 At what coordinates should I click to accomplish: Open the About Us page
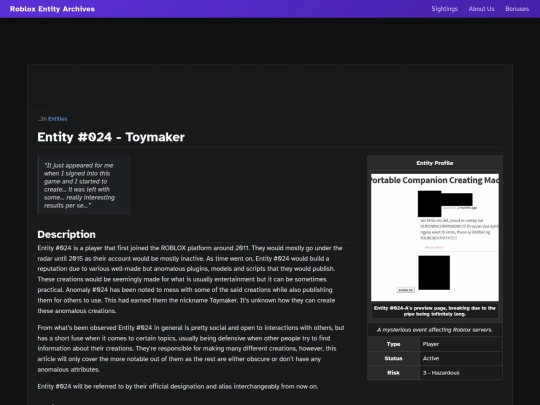pyautogui.click(x=481, y=9)
